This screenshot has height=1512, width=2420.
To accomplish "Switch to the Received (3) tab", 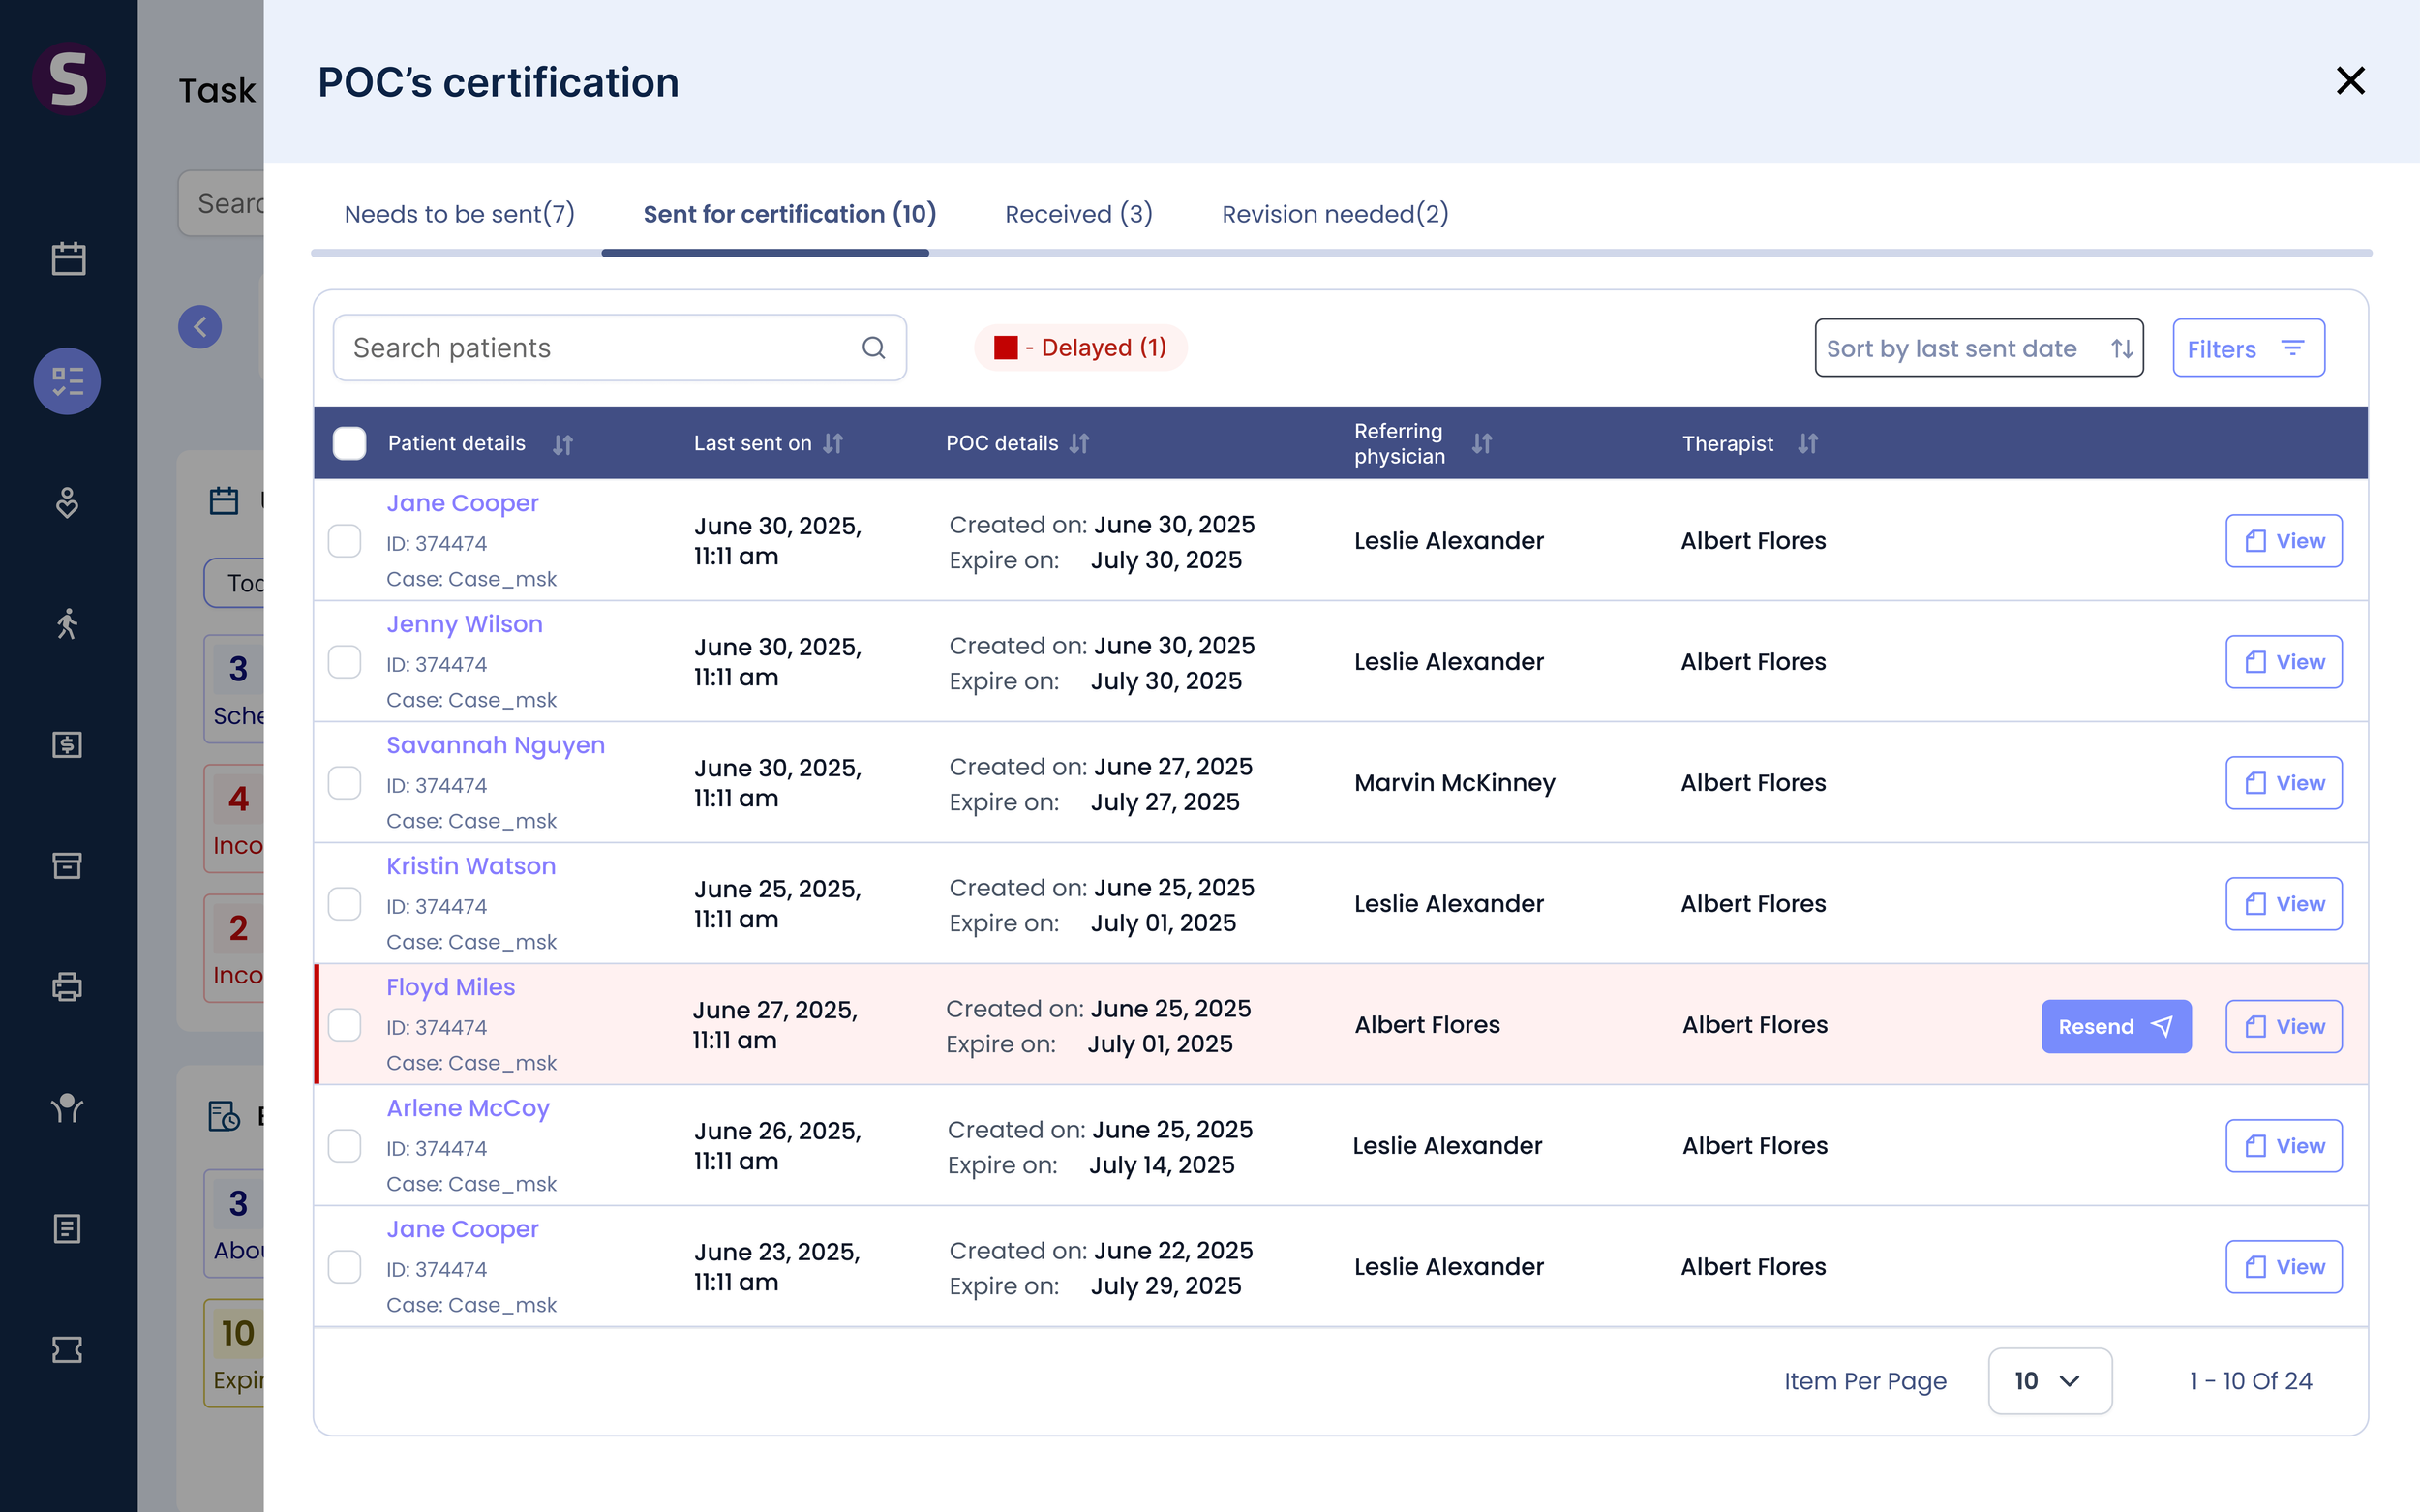I will (x=1078, y=214).
